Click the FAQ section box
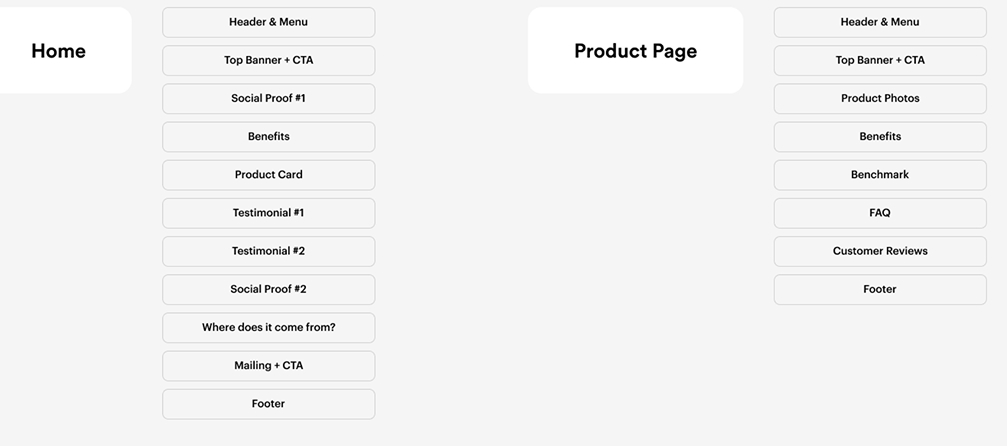This screenshot has width=1007, height=446. click(880, 213)
